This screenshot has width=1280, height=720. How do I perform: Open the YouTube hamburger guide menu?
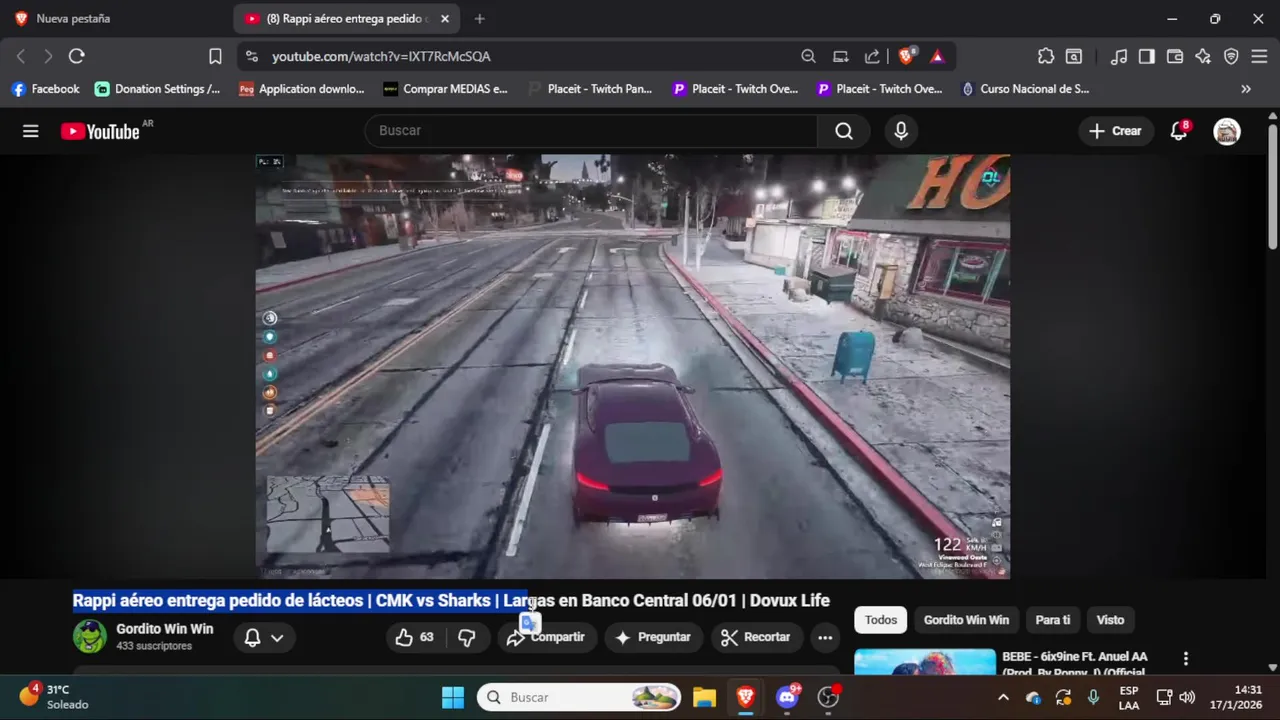pos(31,131)
